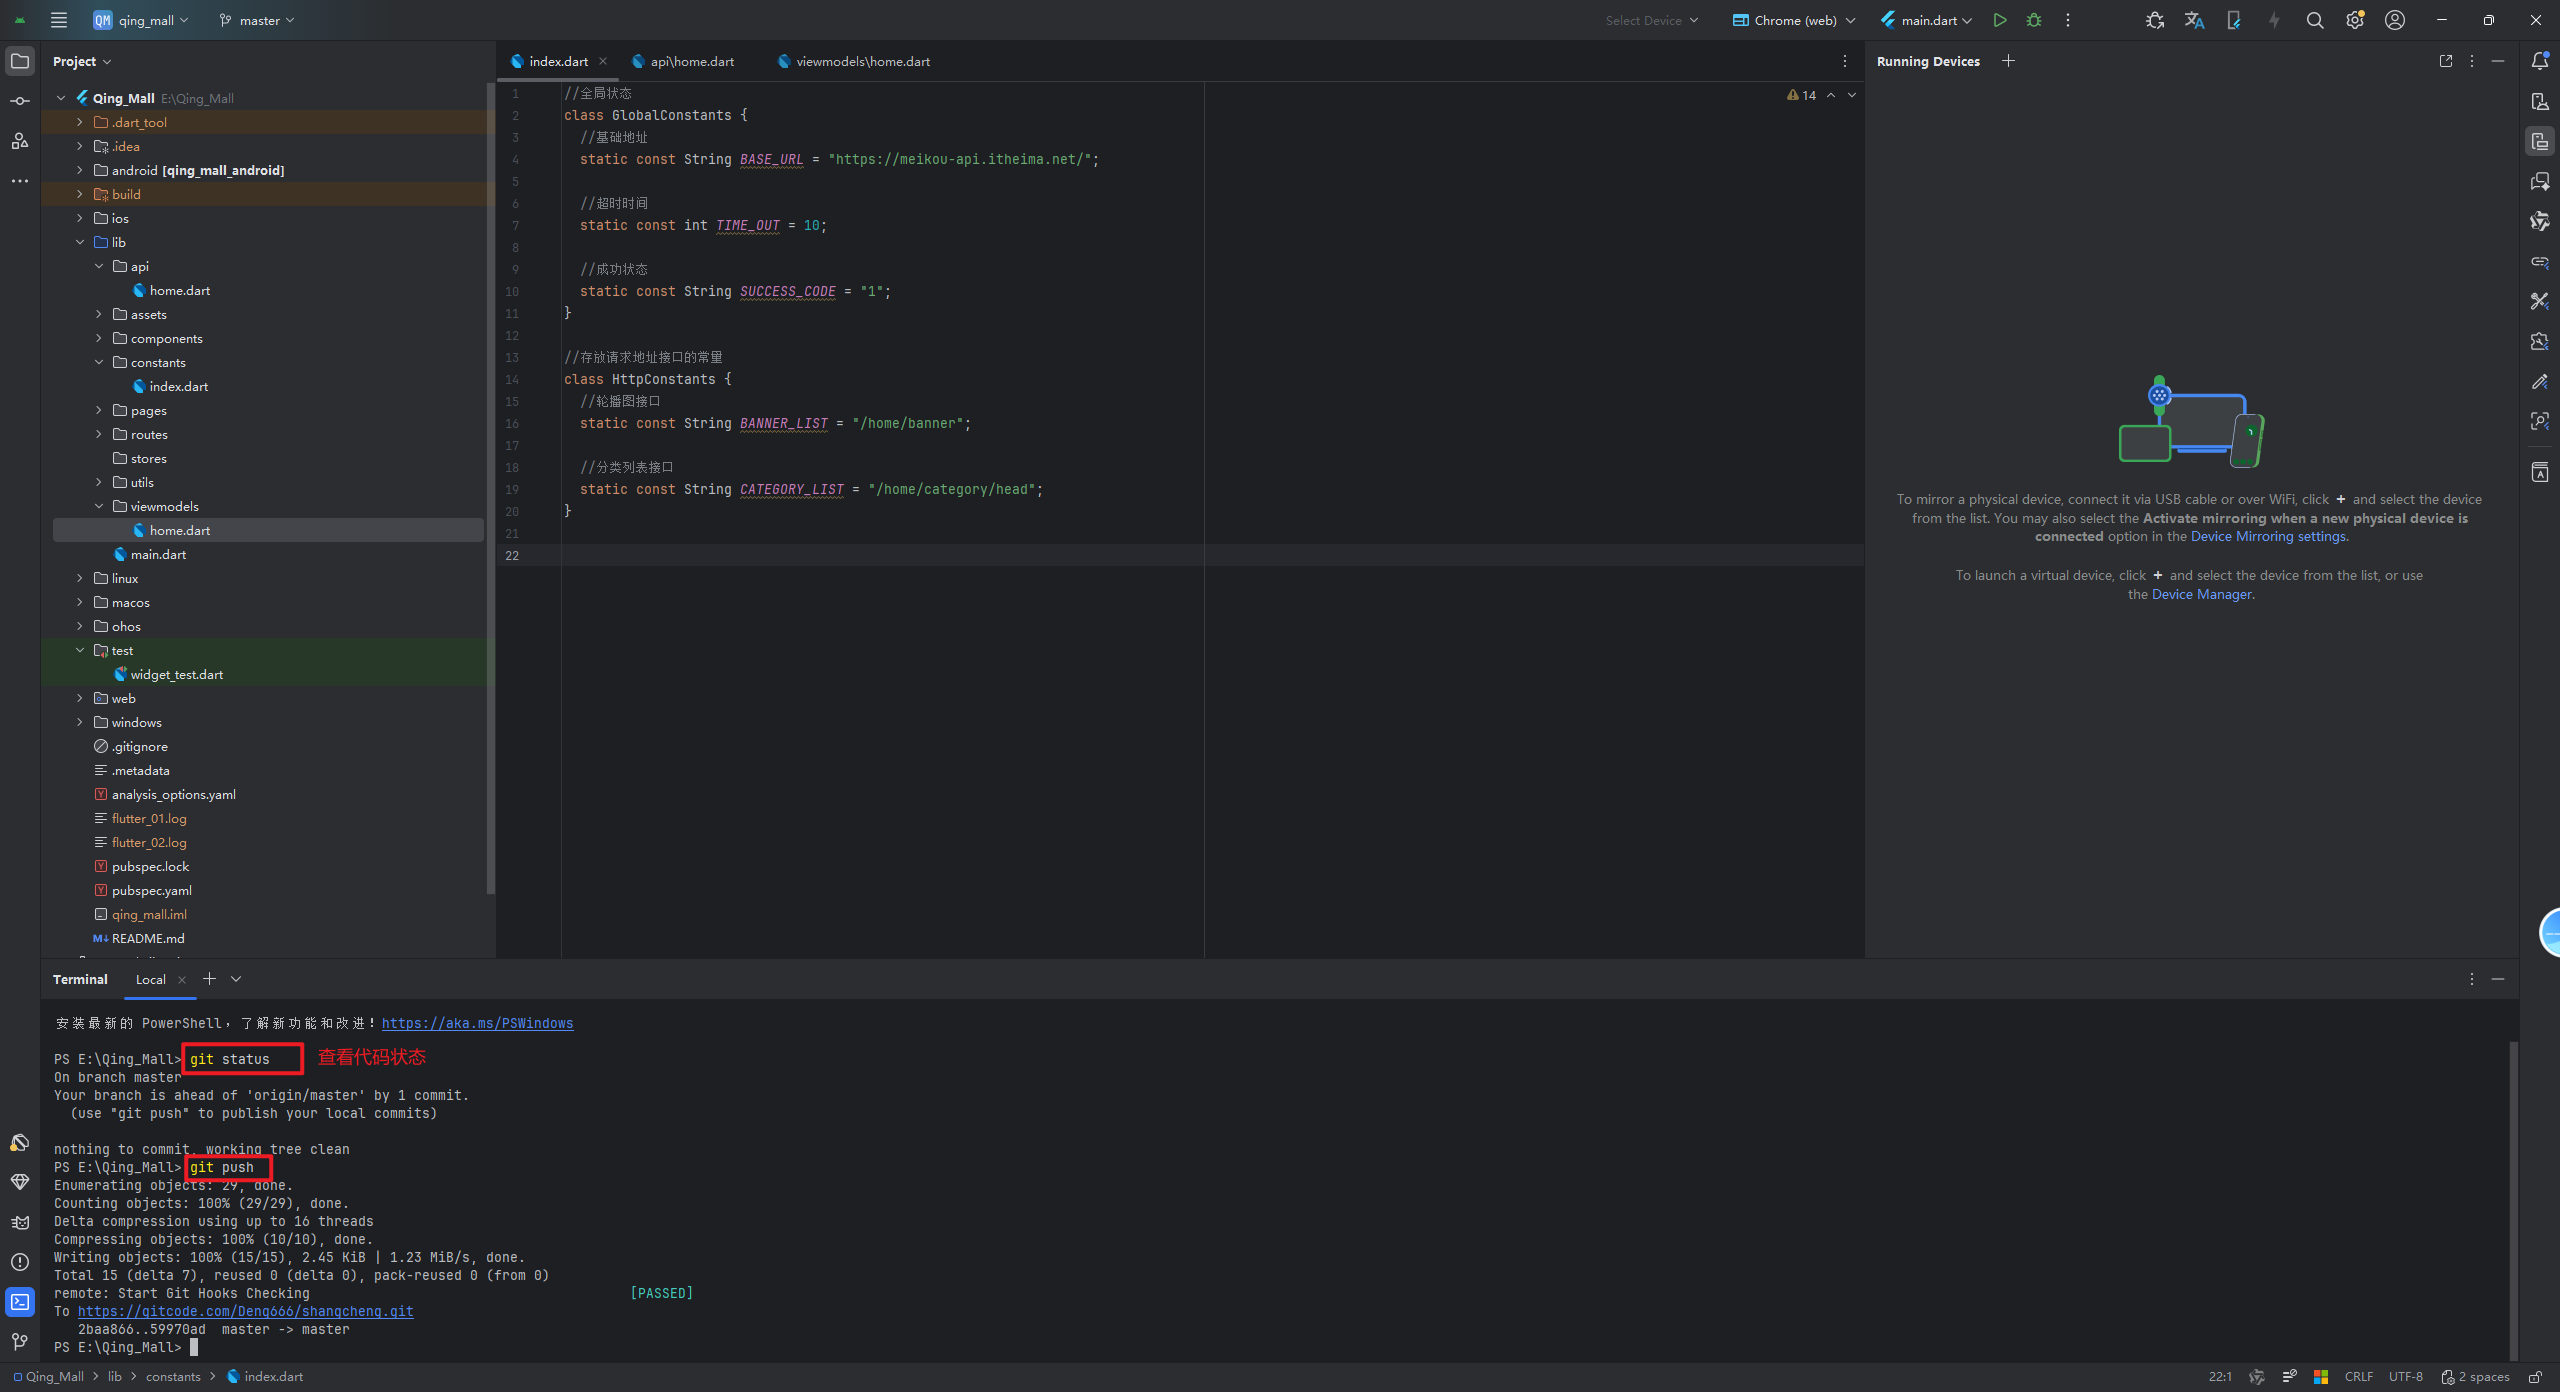Click the terminal vertical scrollbar
The width and height of the screenshot is (2560, 1392).
point(2513,1200)
